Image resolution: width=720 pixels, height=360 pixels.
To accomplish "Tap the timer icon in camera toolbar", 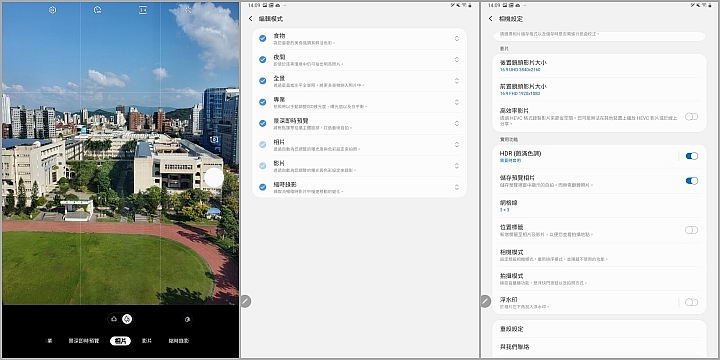I will [97, 10].
